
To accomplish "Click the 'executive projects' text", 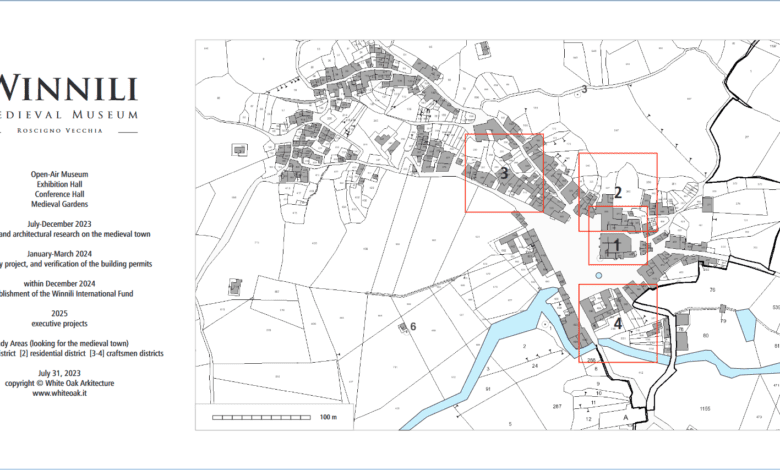I will pyautogui.click(x=60, y=323).
